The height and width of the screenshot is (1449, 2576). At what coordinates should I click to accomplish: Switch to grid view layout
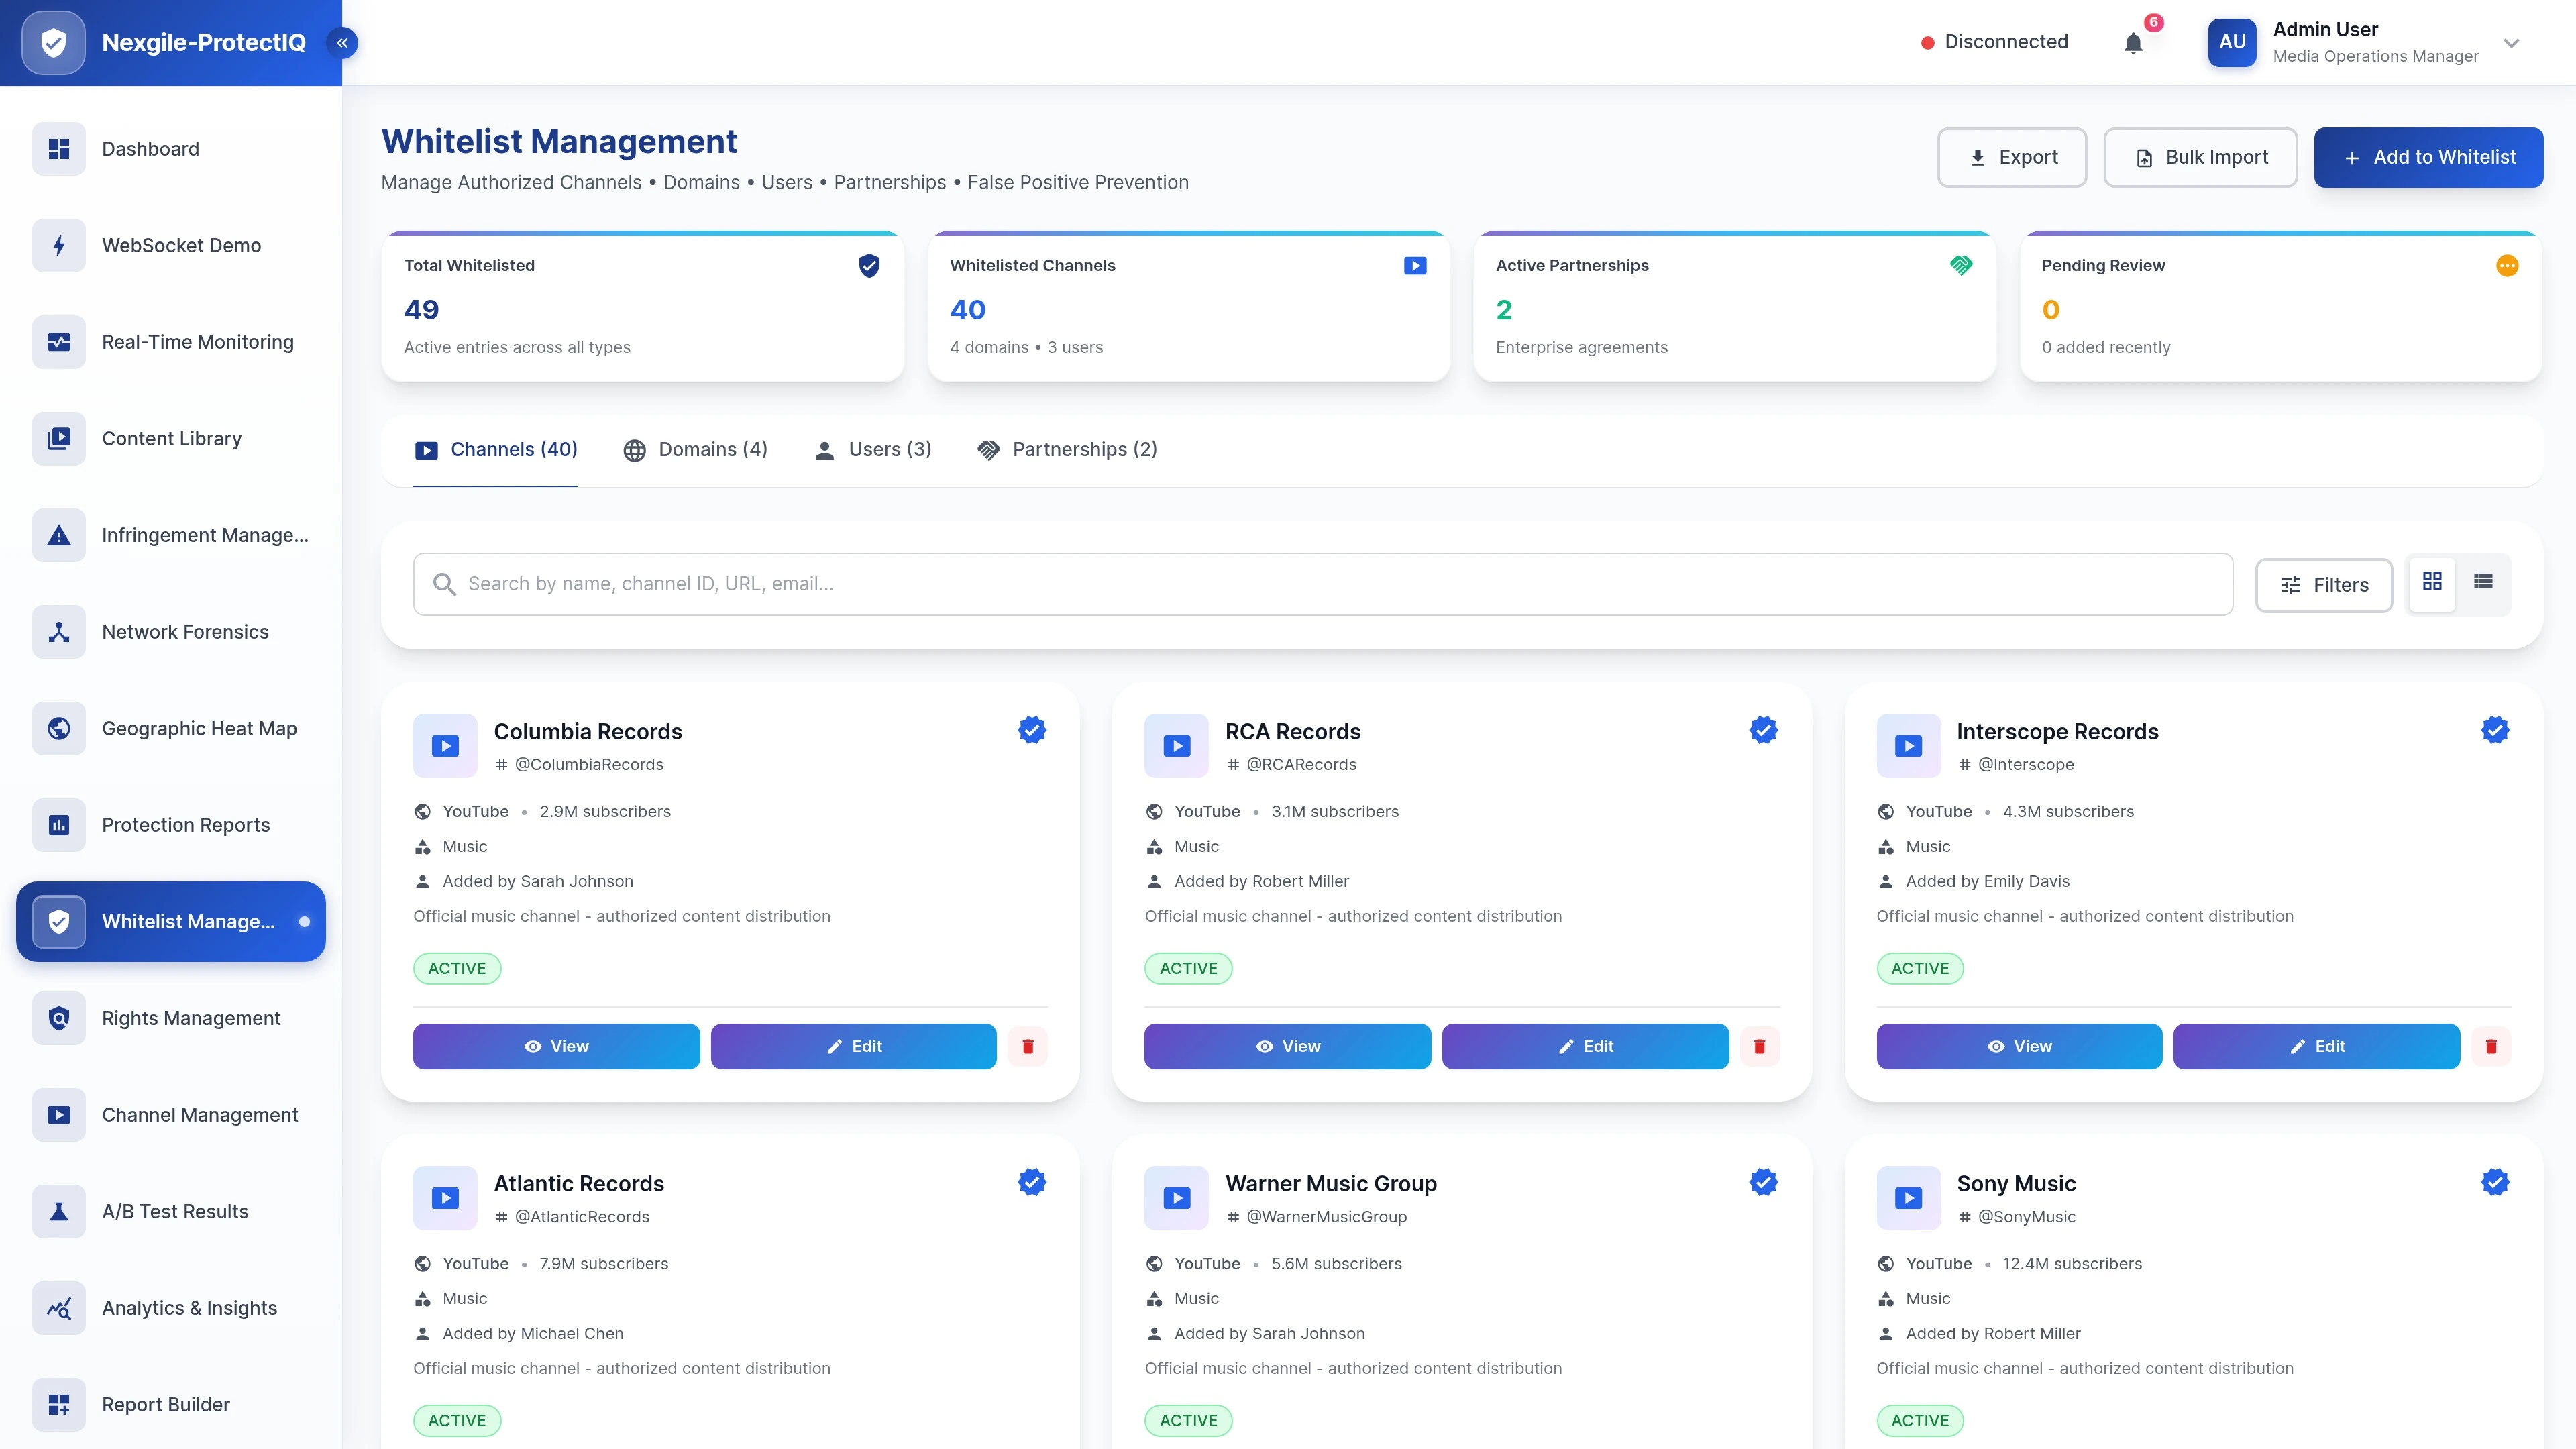pos(2432,581)
